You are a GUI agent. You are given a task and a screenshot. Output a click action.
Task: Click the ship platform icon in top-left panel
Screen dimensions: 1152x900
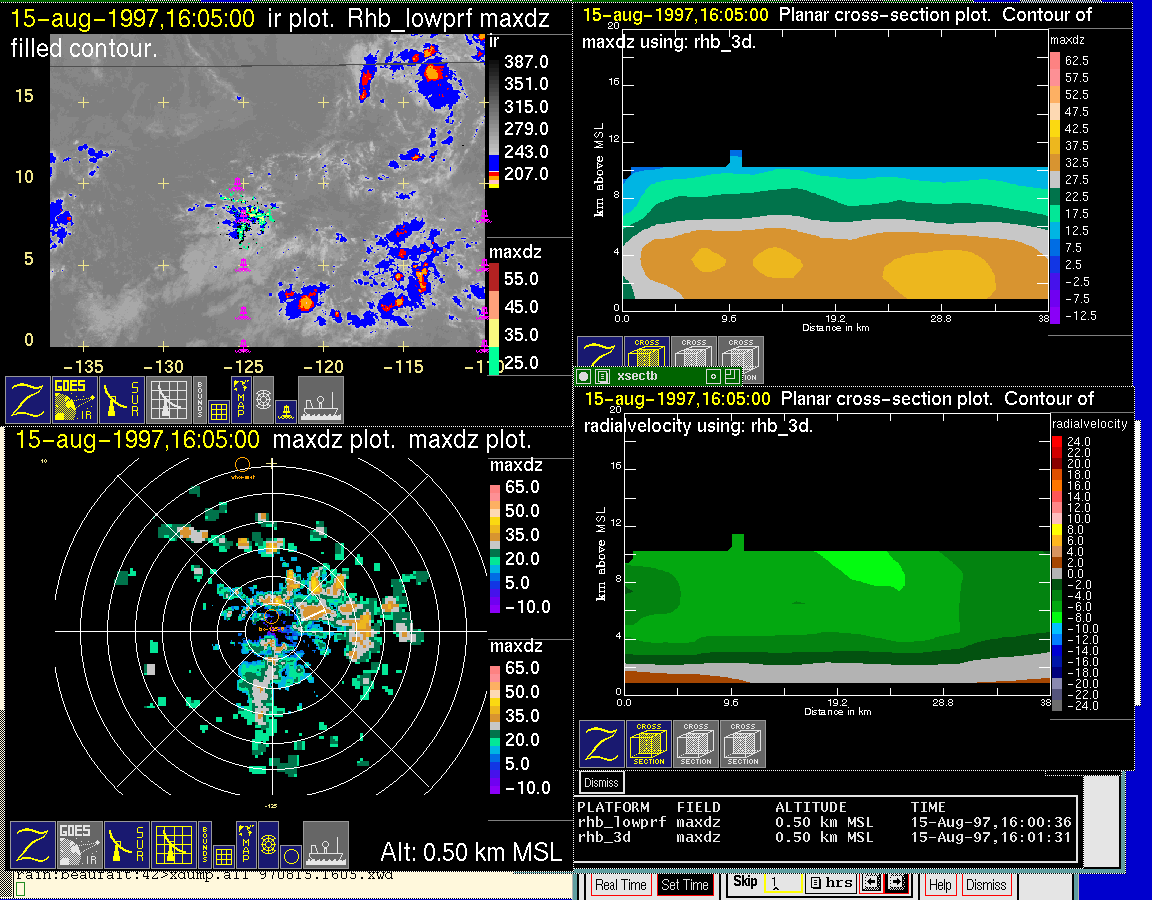pos(321,399)
